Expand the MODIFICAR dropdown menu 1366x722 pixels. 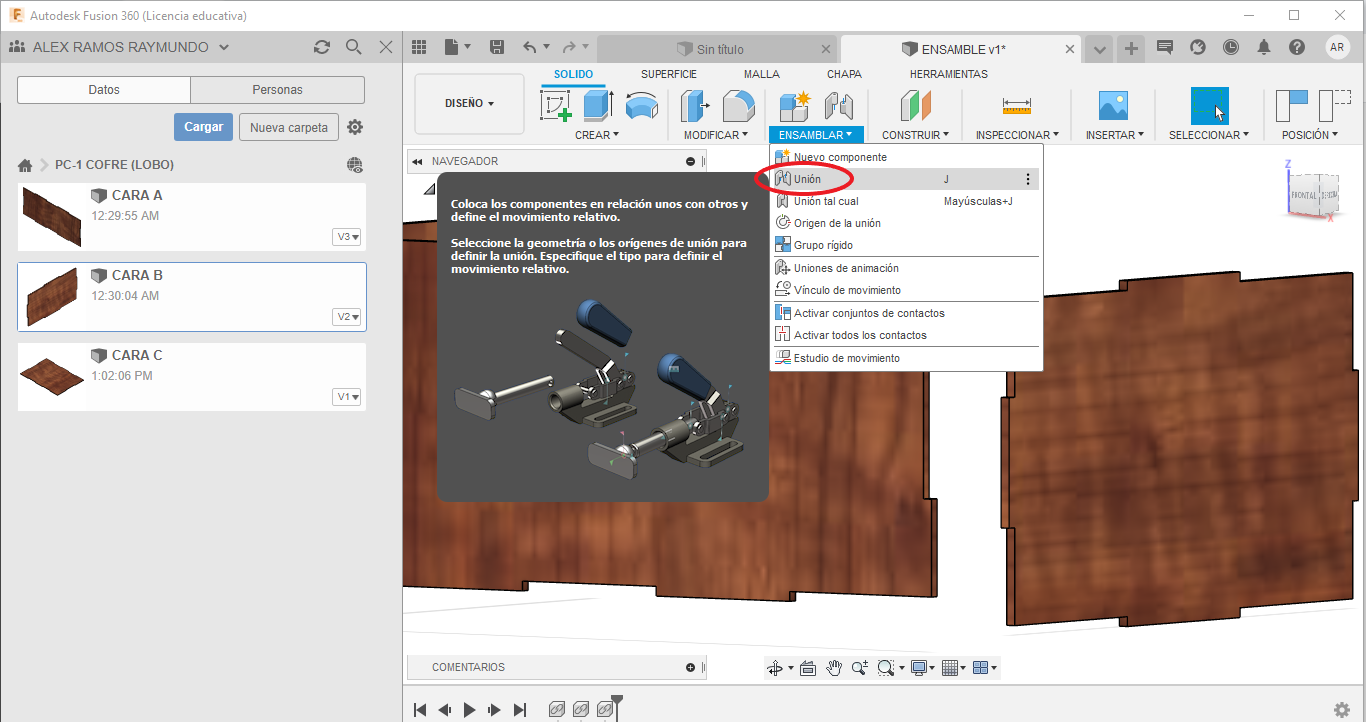pyautogui.click(x=716, y=135)
